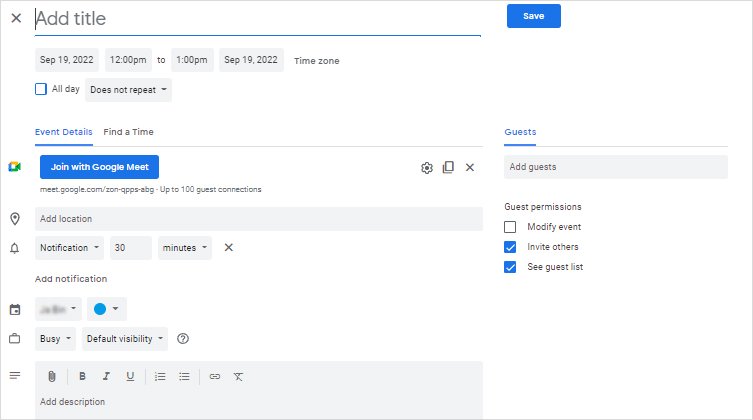Click the notification bell icon
753x420 pixels.
(x=14, y=248)
